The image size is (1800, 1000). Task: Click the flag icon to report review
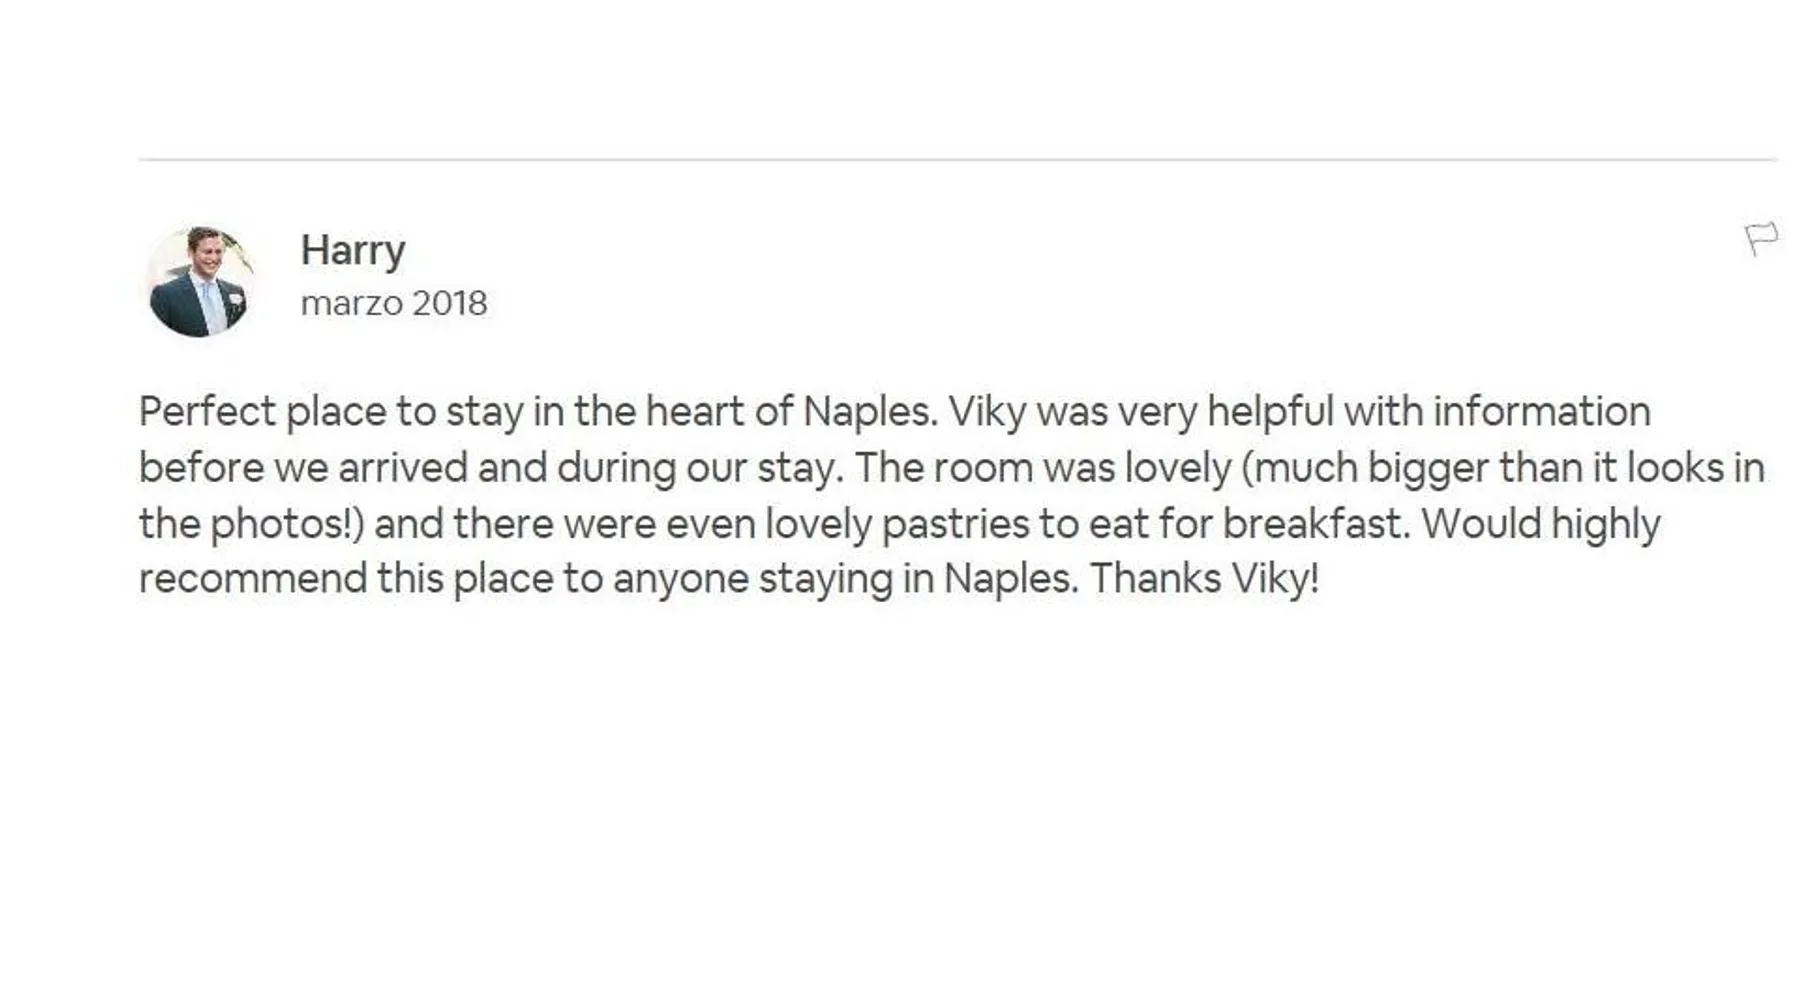point(1761,238)
